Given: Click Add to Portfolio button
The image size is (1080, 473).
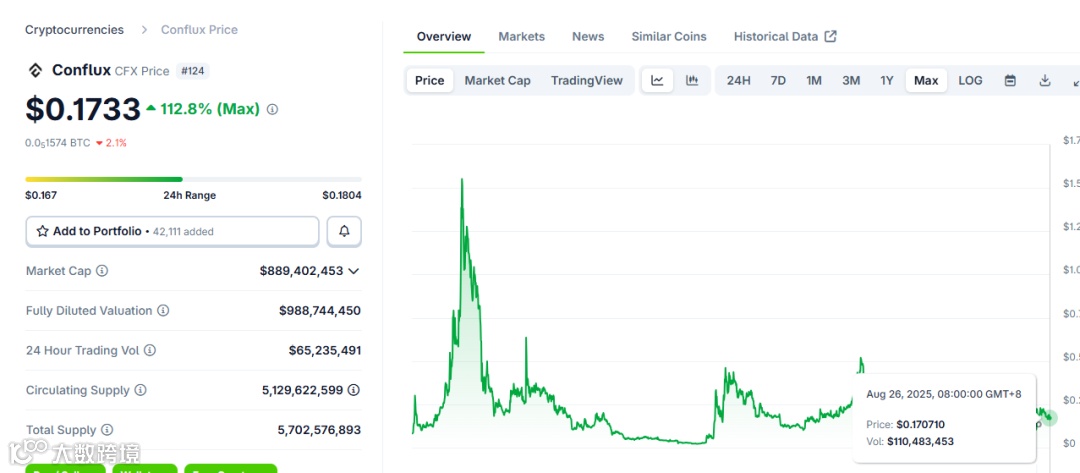Looking at the screenshot, I should pos(172,231).
